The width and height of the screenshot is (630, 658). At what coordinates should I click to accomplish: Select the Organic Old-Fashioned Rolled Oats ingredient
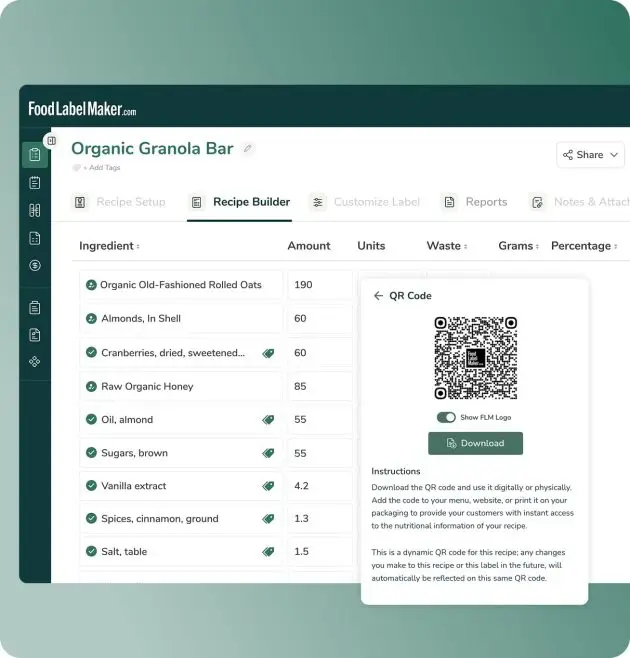click(181, 285)
